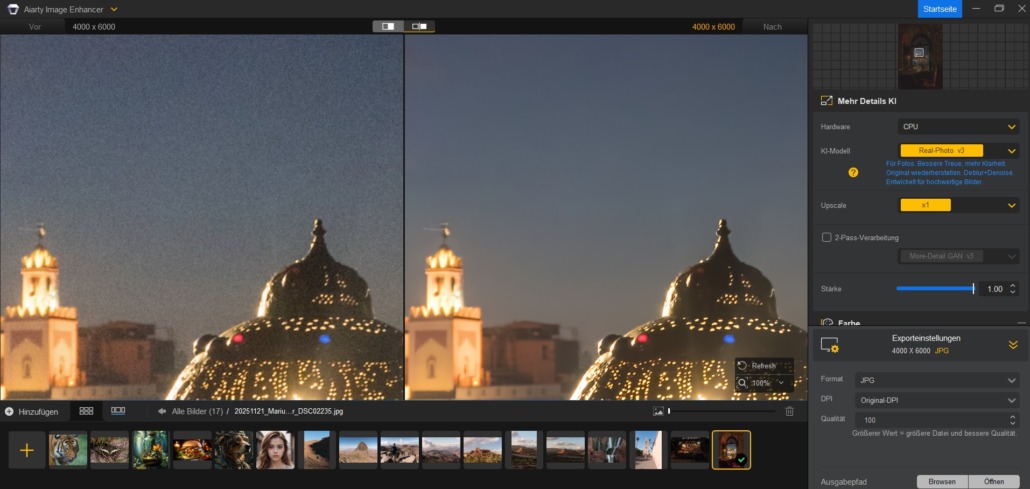This screenshot has height=489, width=1030.
Task: Click the export settings gear icon
Action: (x=829, y=345)
